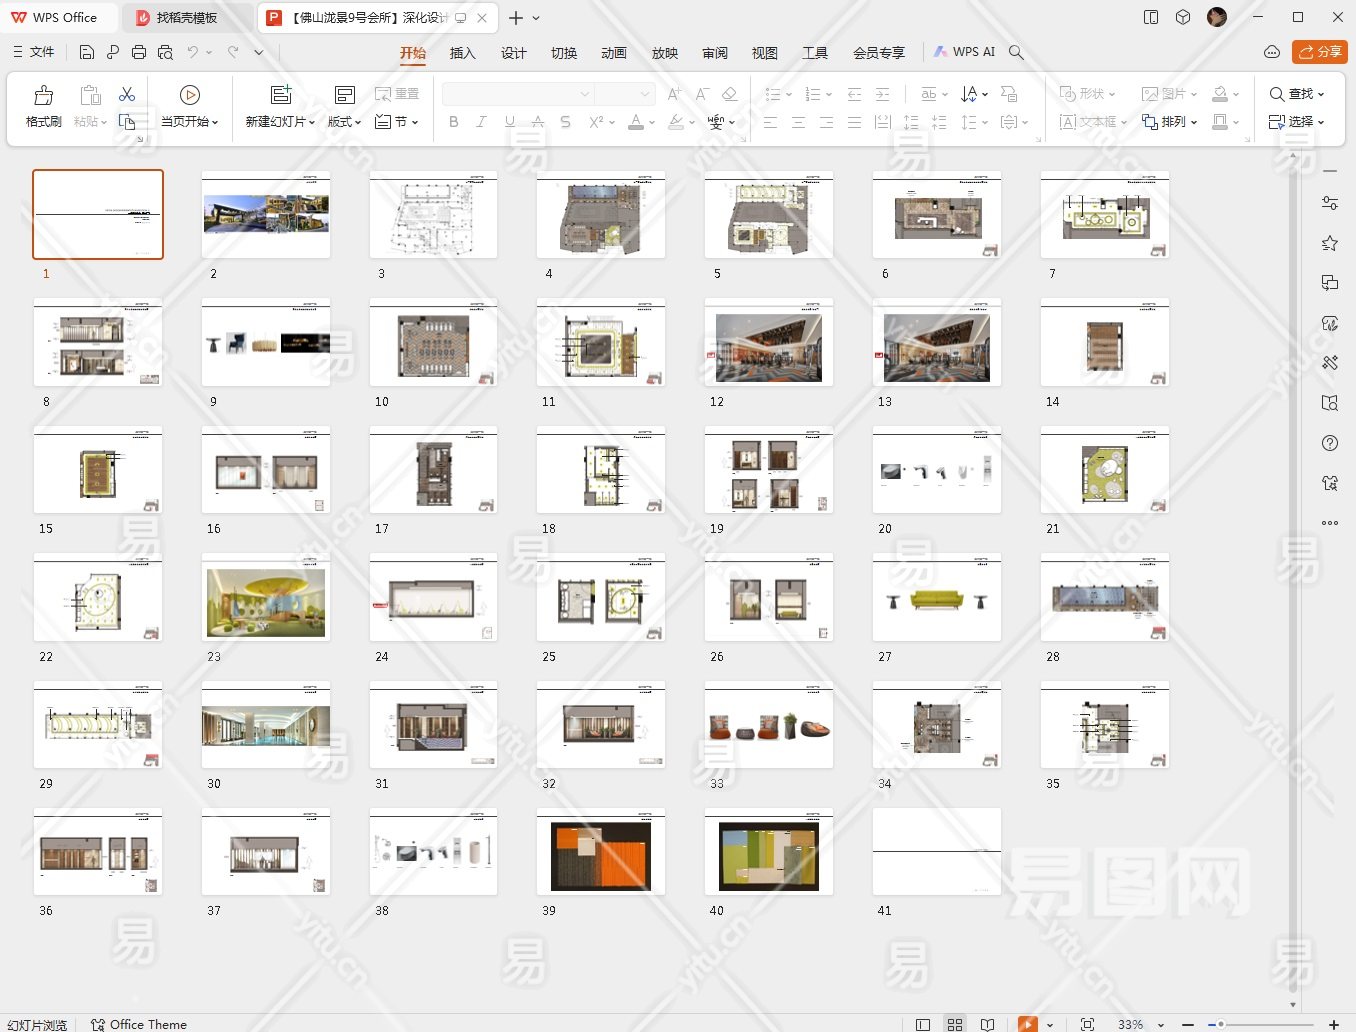Viewport: 1356px width, 1032px height.
Task: Switch to normal view in status bar
Action: (x=923, y=1024)
